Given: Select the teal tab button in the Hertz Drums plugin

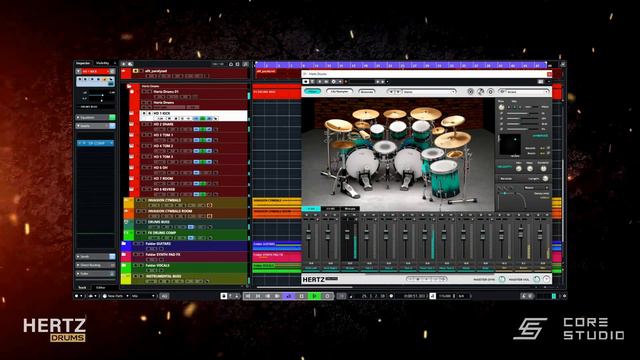Looking at the screenshot, I should tap(312, 91).
